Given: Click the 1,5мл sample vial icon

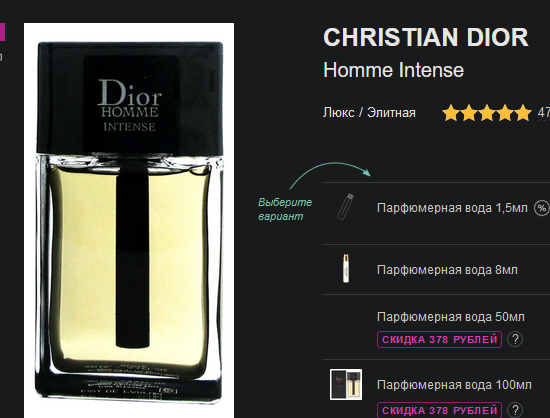Looking at the screenshot, I should point(345,207).
